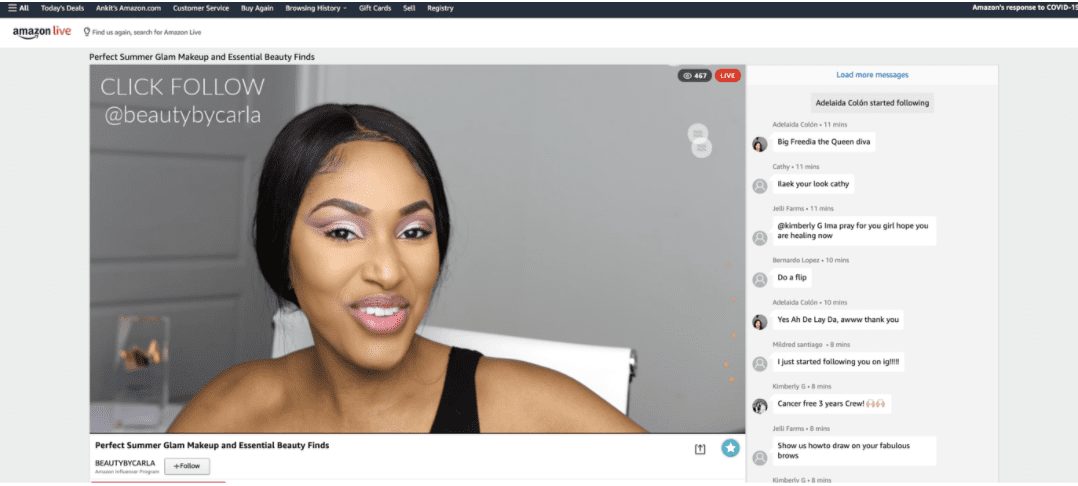
Task: Click the share icon below the video
Action: (700, 449)
